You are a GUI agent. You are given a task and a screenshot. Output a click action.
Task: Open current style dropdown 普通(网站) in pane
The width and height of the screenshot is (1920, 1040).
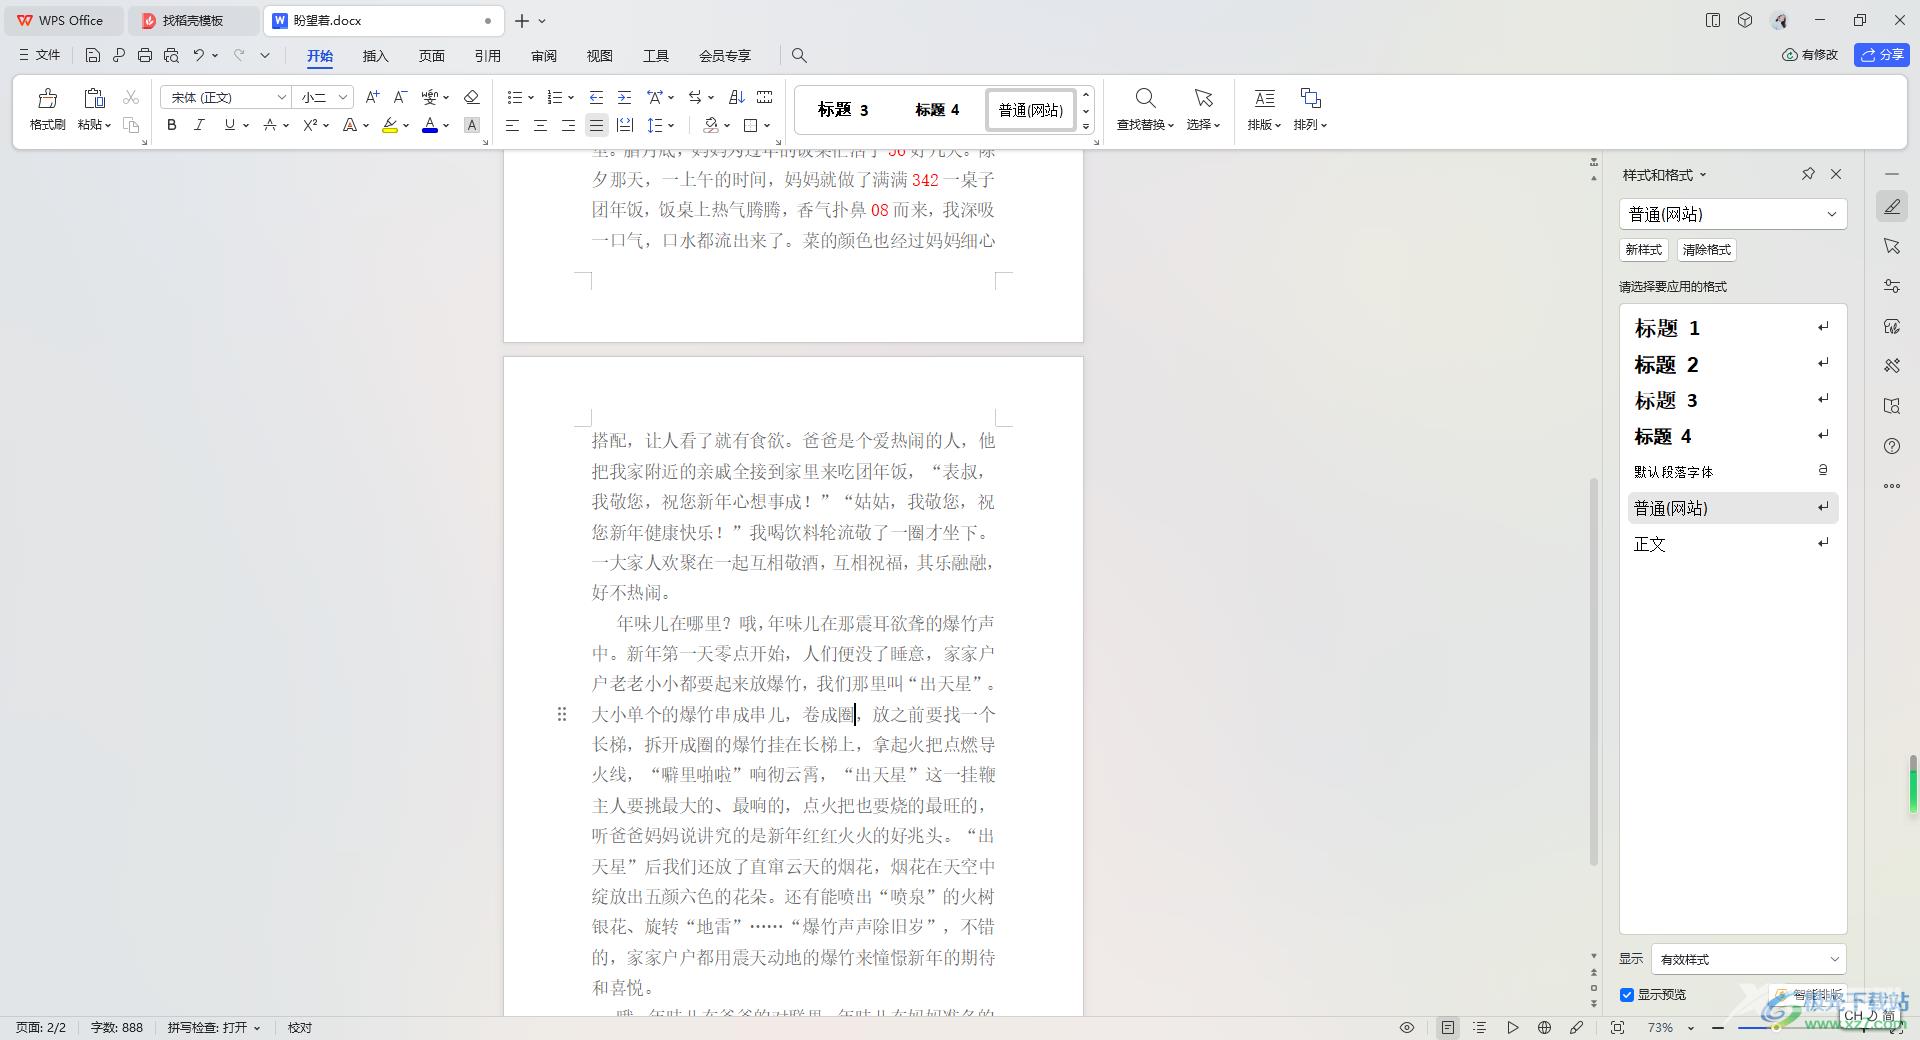click(x=1733, y=214)
